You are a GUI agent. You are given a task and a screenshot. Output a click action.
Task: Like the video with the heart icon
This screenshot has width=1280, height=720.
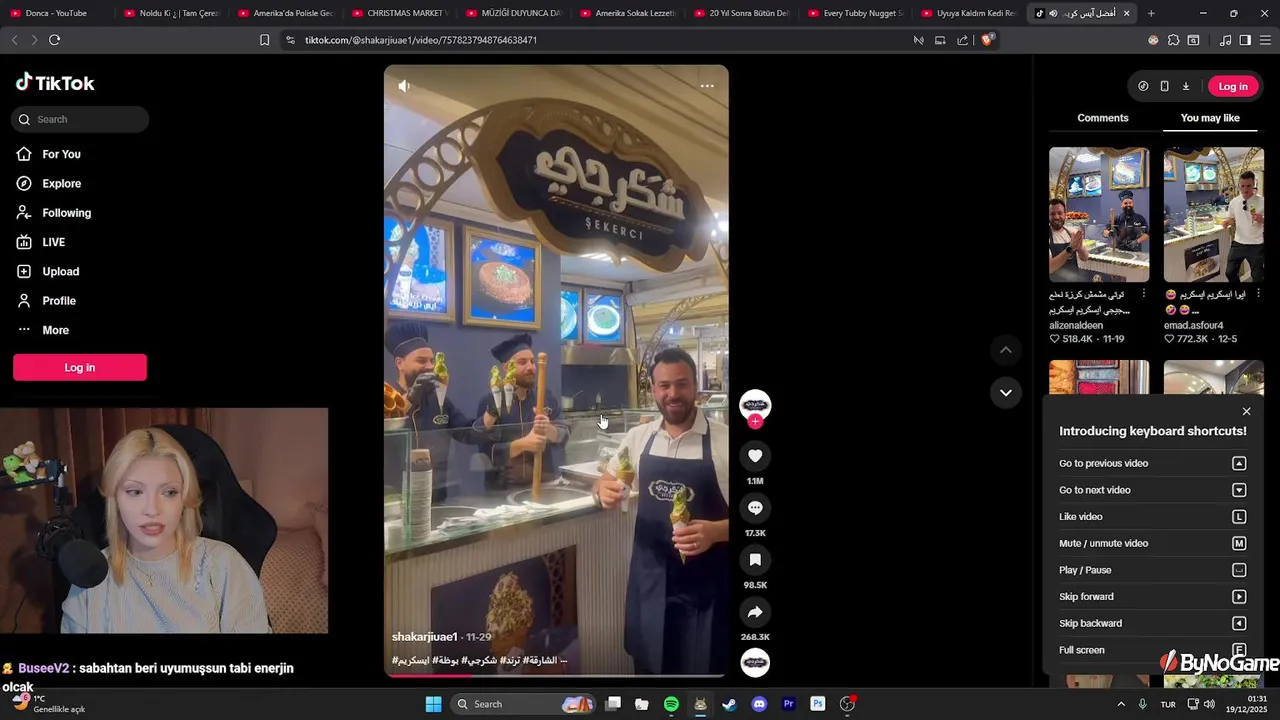click(x=755, y=456)
